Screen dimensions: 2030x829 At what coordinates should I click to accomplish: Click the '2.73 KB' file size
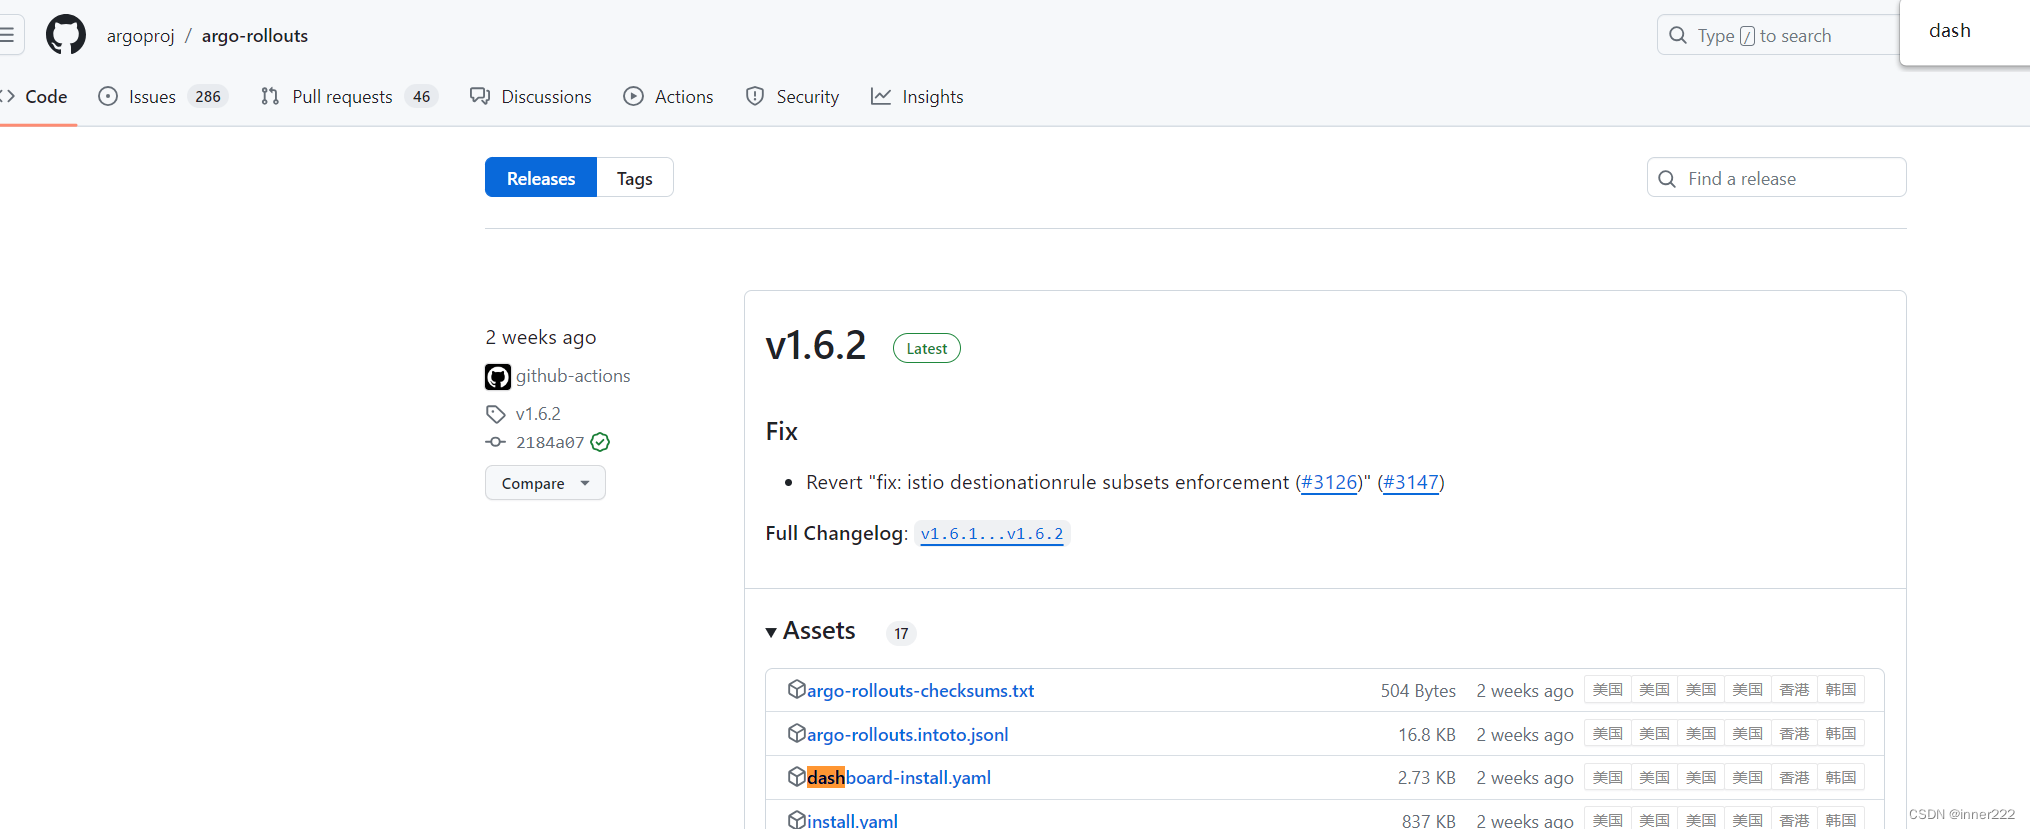point(1427,778)
